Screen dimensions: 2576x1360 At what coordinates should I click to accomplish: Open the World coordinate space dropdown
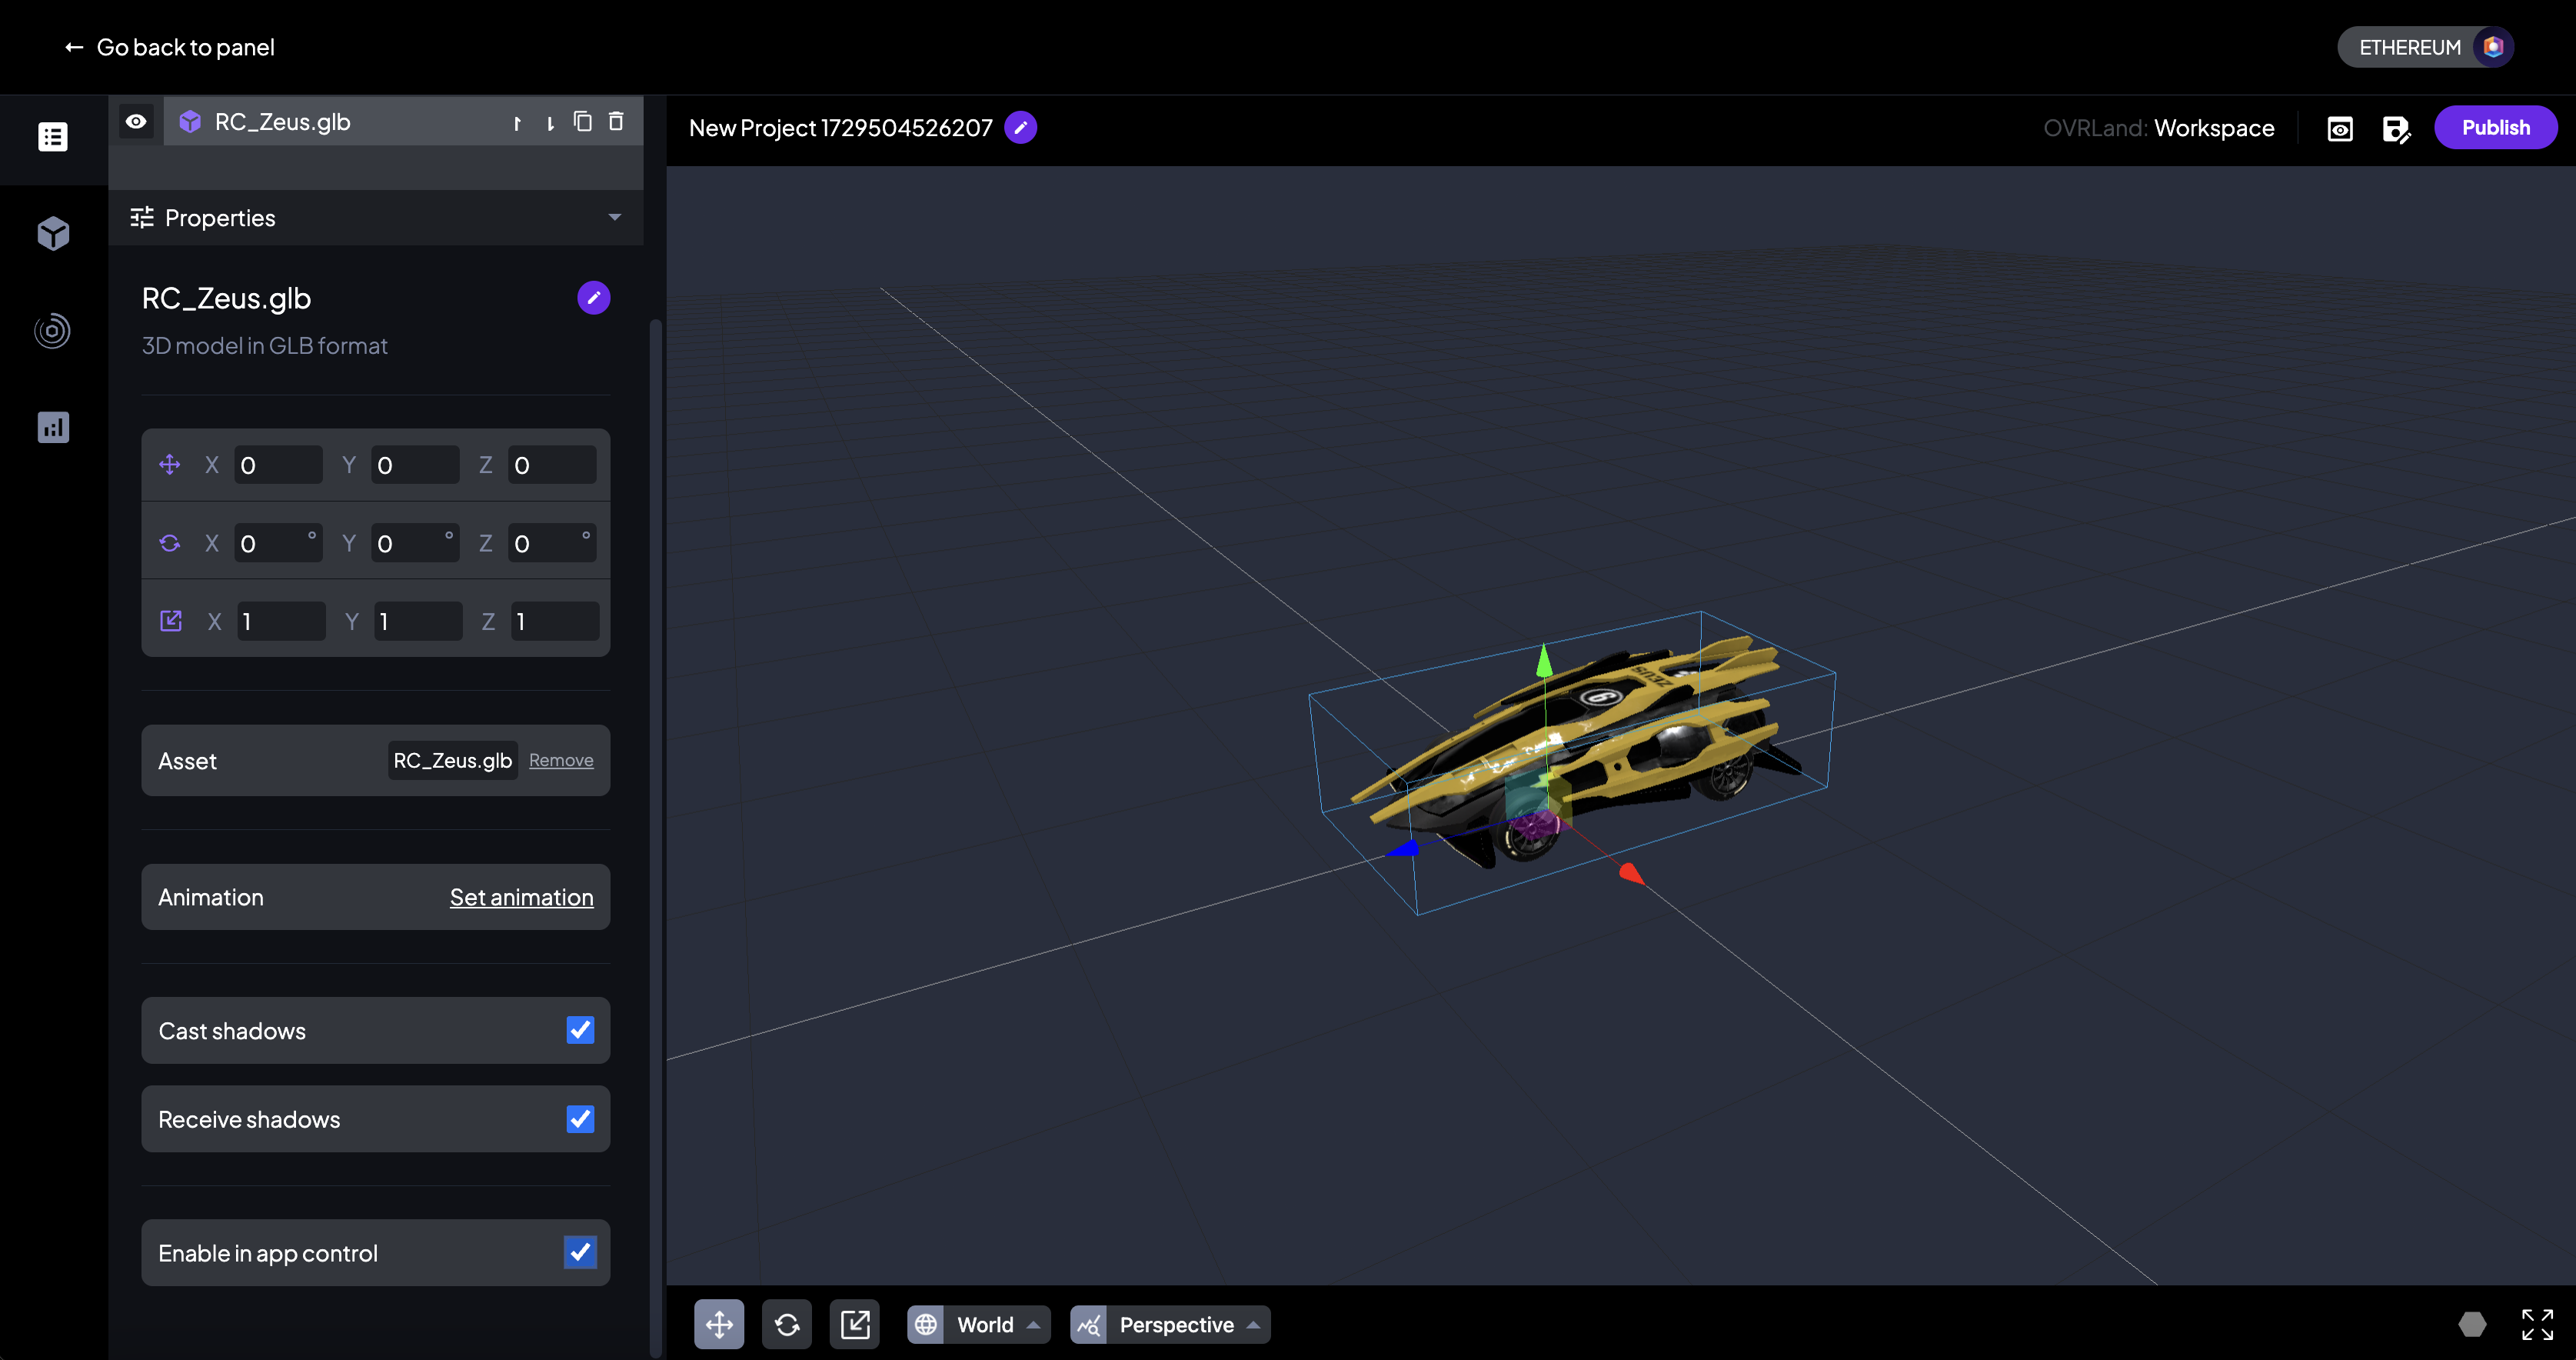[x=978, y=1324]
